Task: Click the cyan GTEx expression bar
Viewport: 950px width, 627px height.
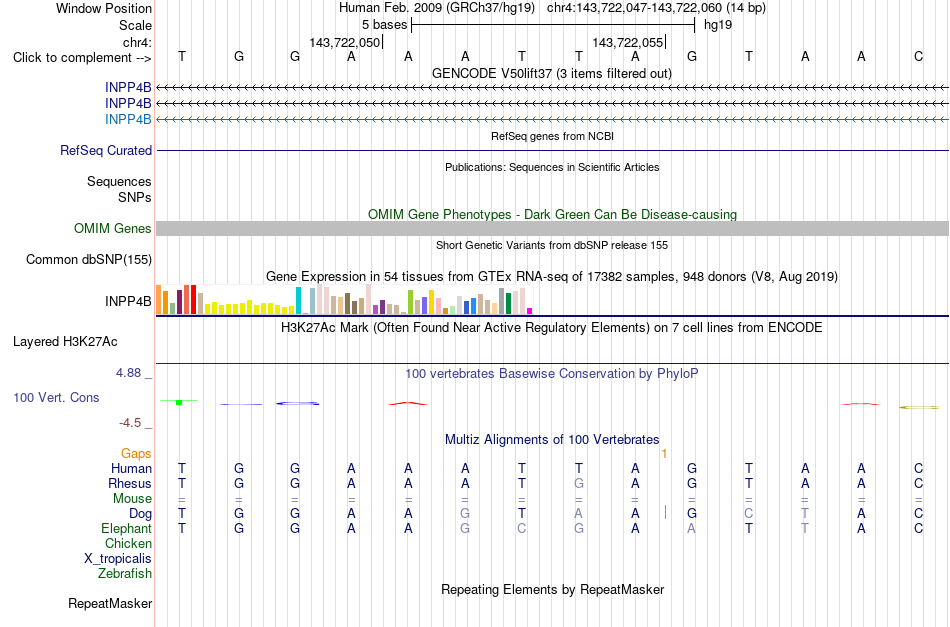Action: pos(298,300)
